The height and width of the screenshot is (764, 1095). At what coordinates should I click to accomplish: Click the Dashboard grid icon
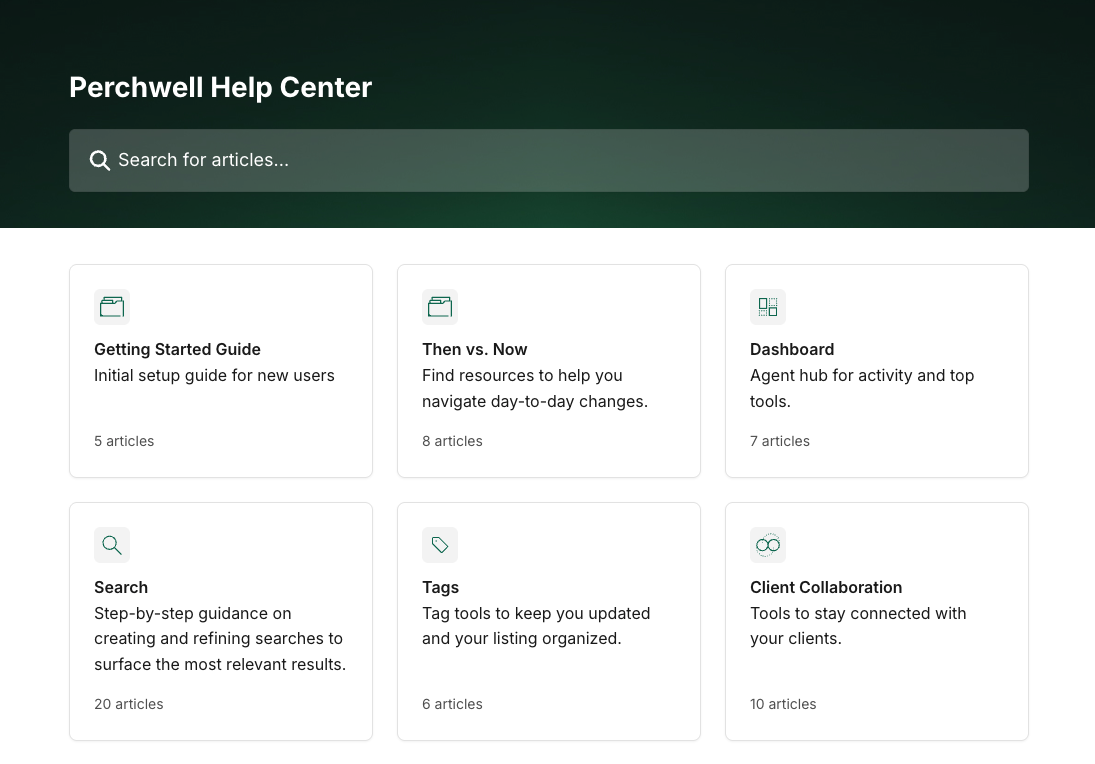pyautogui.click(x=768, y=307)
